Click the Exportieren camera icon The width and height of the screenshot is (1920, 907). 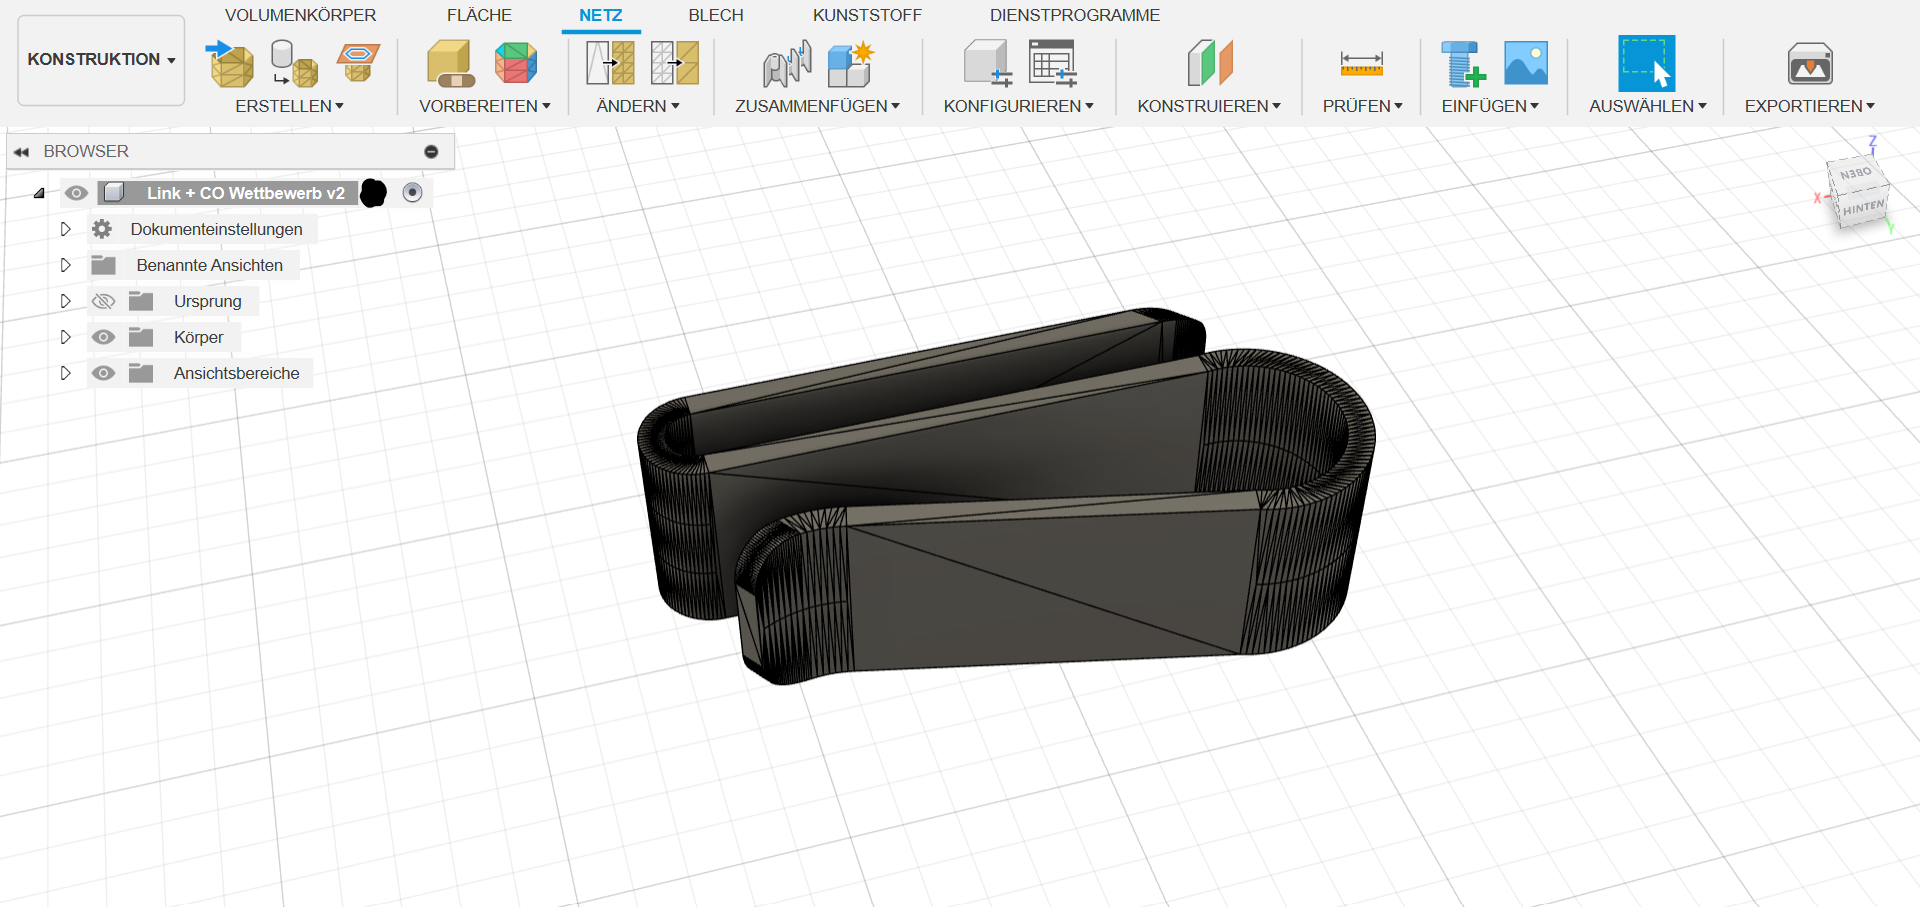pyautogui.click(x=1809, y=66)
